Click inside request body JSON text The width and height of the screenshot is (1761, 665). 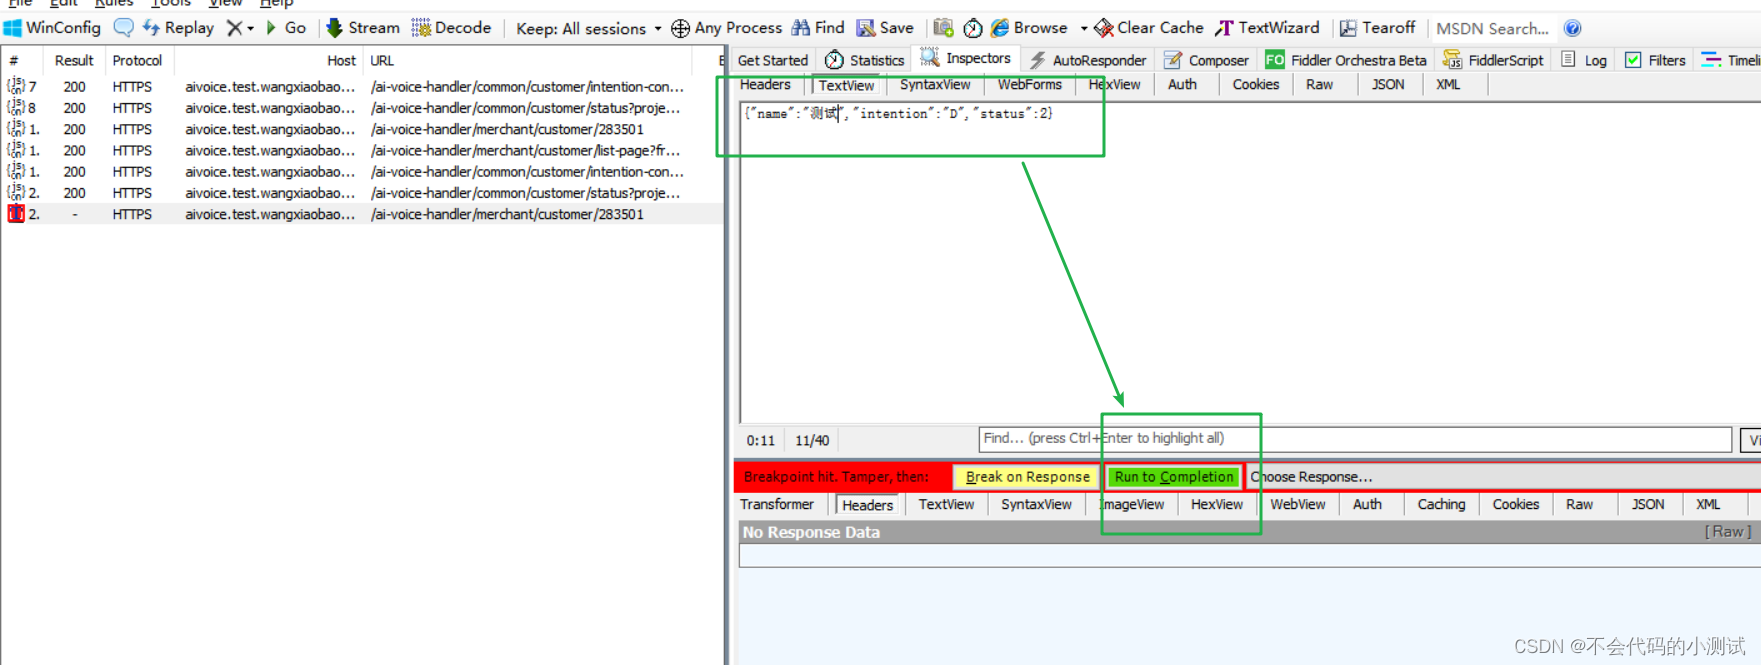point(898,114)
